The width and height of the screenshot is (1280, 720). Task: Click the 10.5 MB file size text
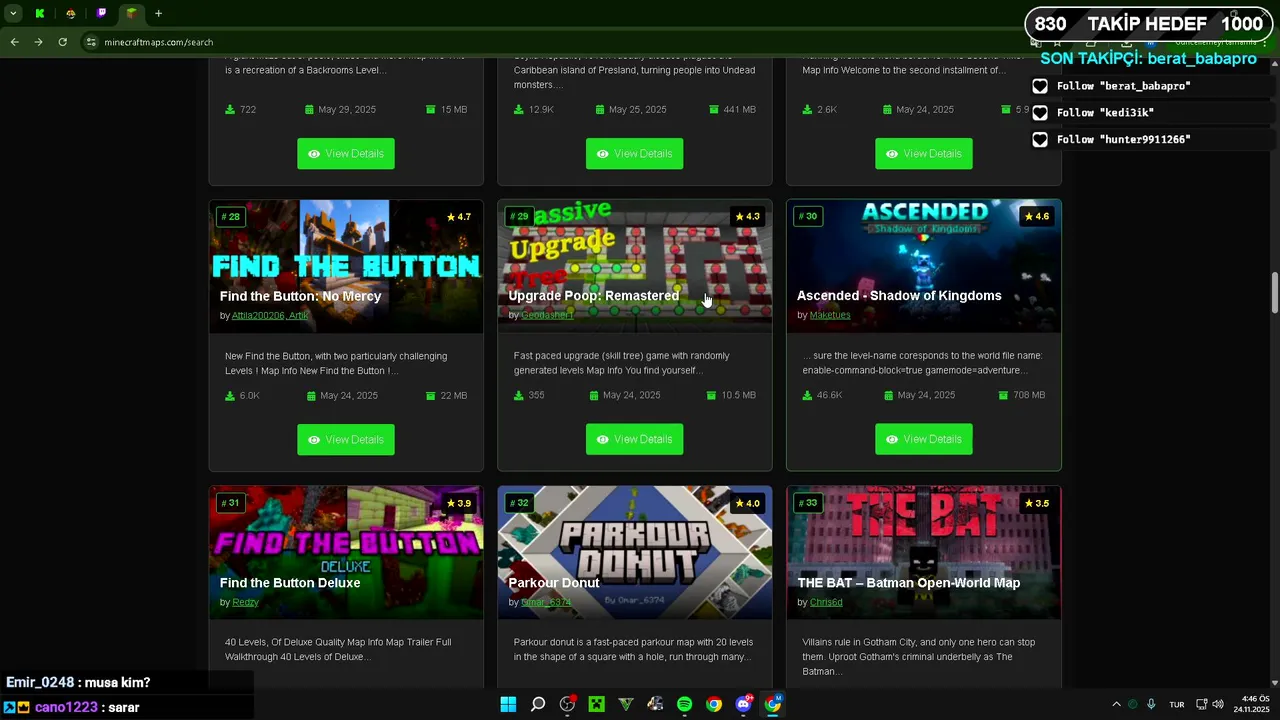pos(739,395)
